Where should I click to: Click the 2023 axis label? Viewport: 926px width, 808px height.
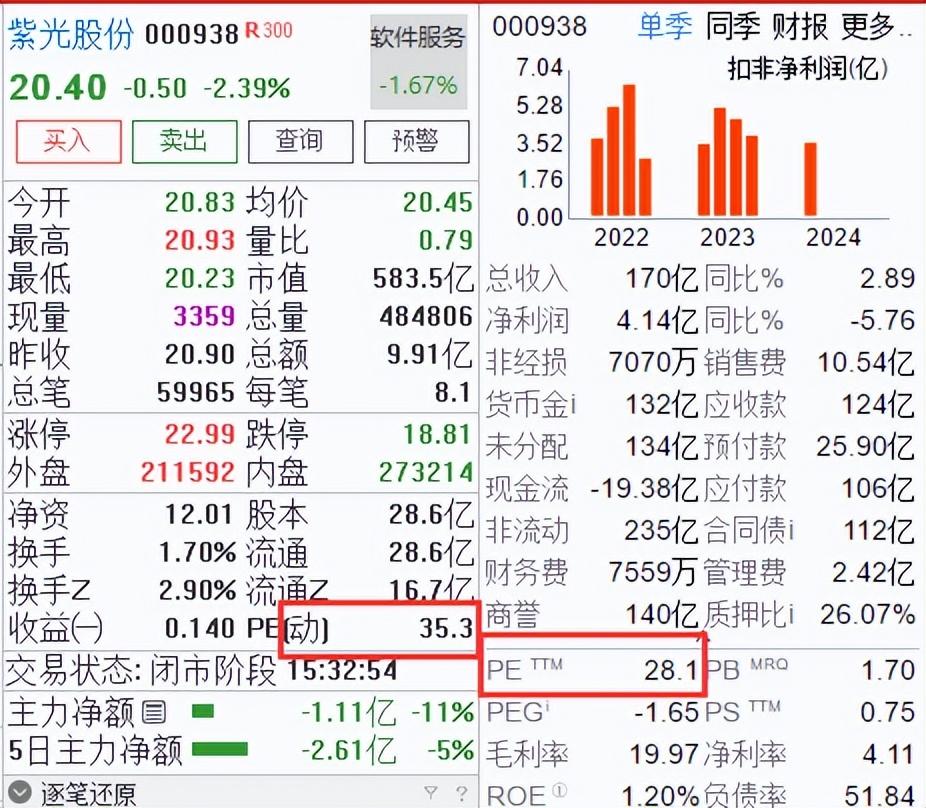click(728, 237)
